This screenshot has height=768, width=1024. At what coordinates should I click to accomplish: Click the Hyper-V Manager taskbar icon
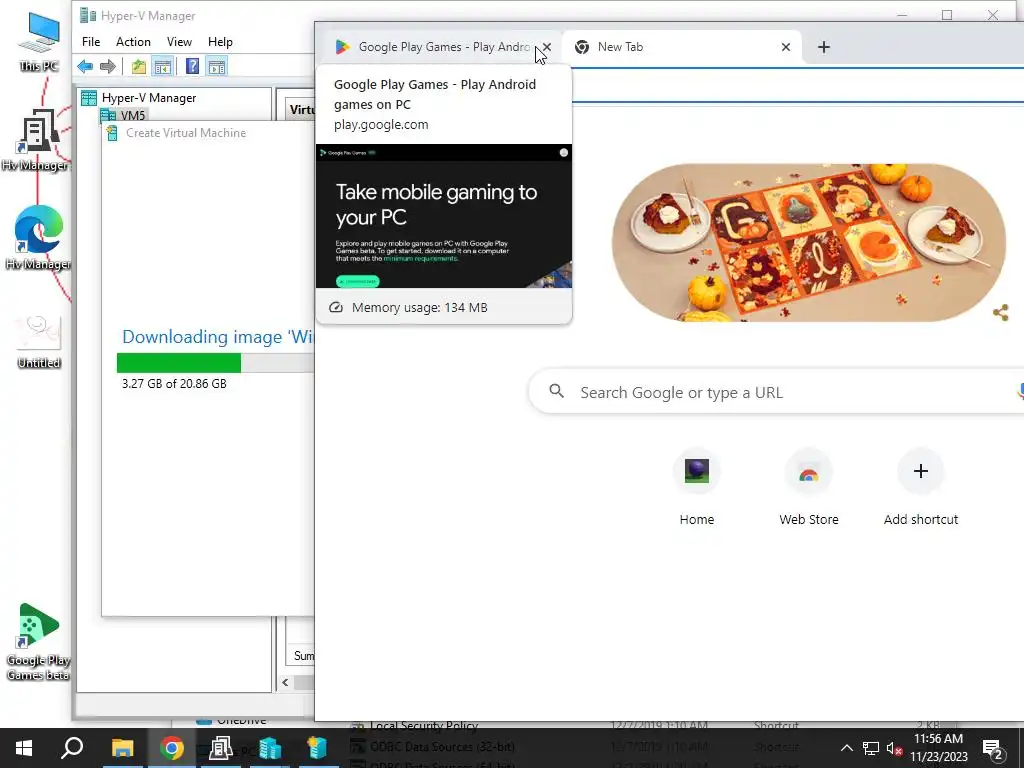(269, 748)
